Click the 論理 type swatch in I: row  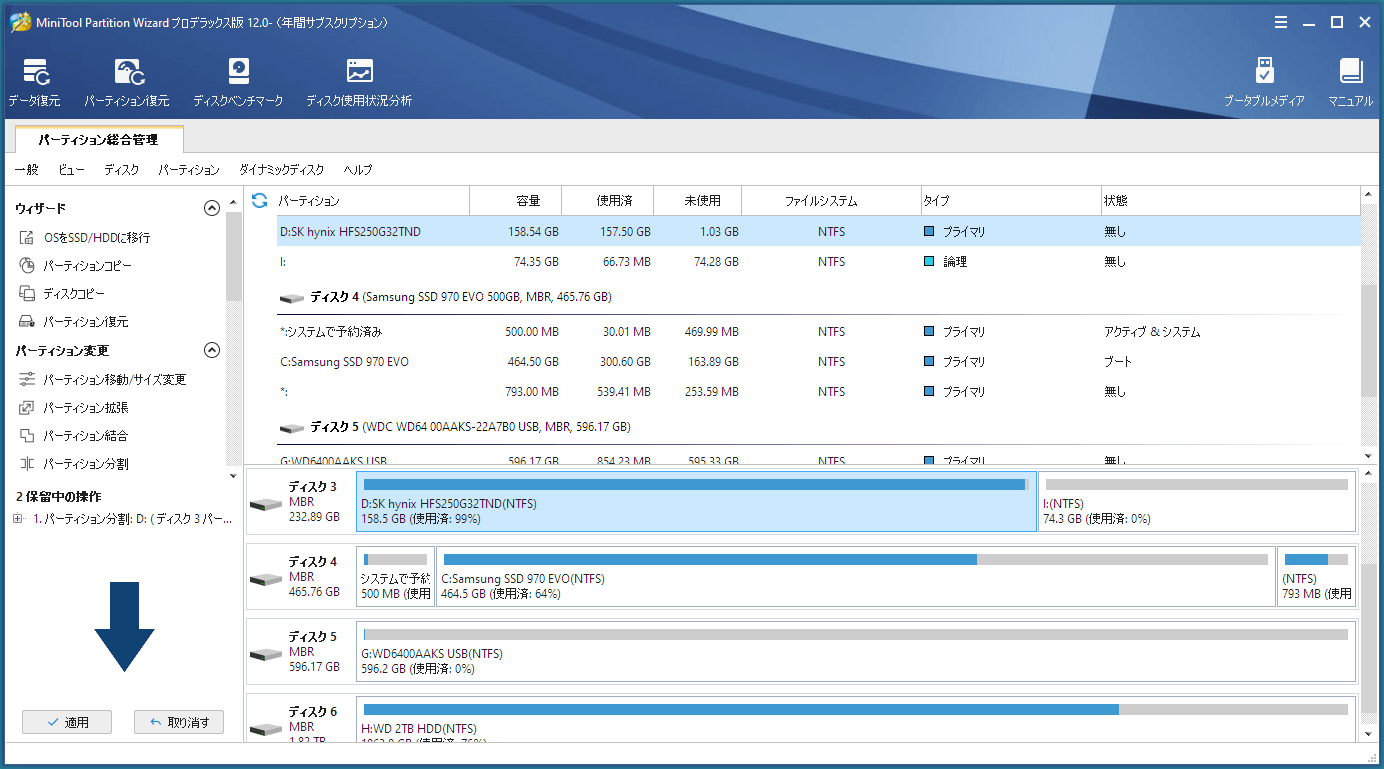[x=929, y=261]
